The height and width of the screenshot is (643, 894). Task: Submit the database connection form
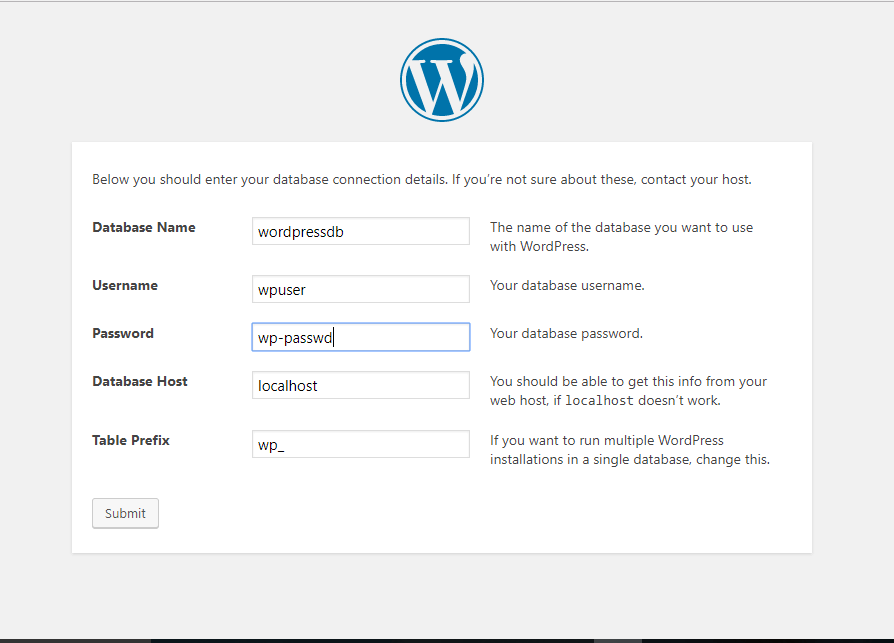tap(125, 513)
